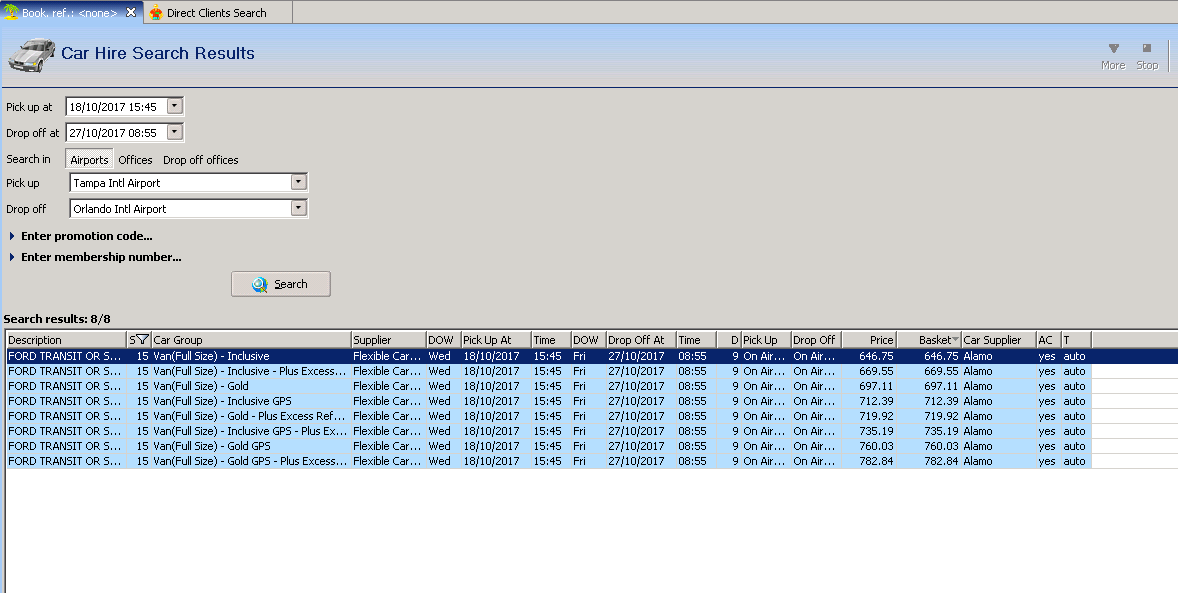Screen dimensions: 1178x593
Task: Select the Book. ref.: <none> tab
Action: (x=70, y=13)
